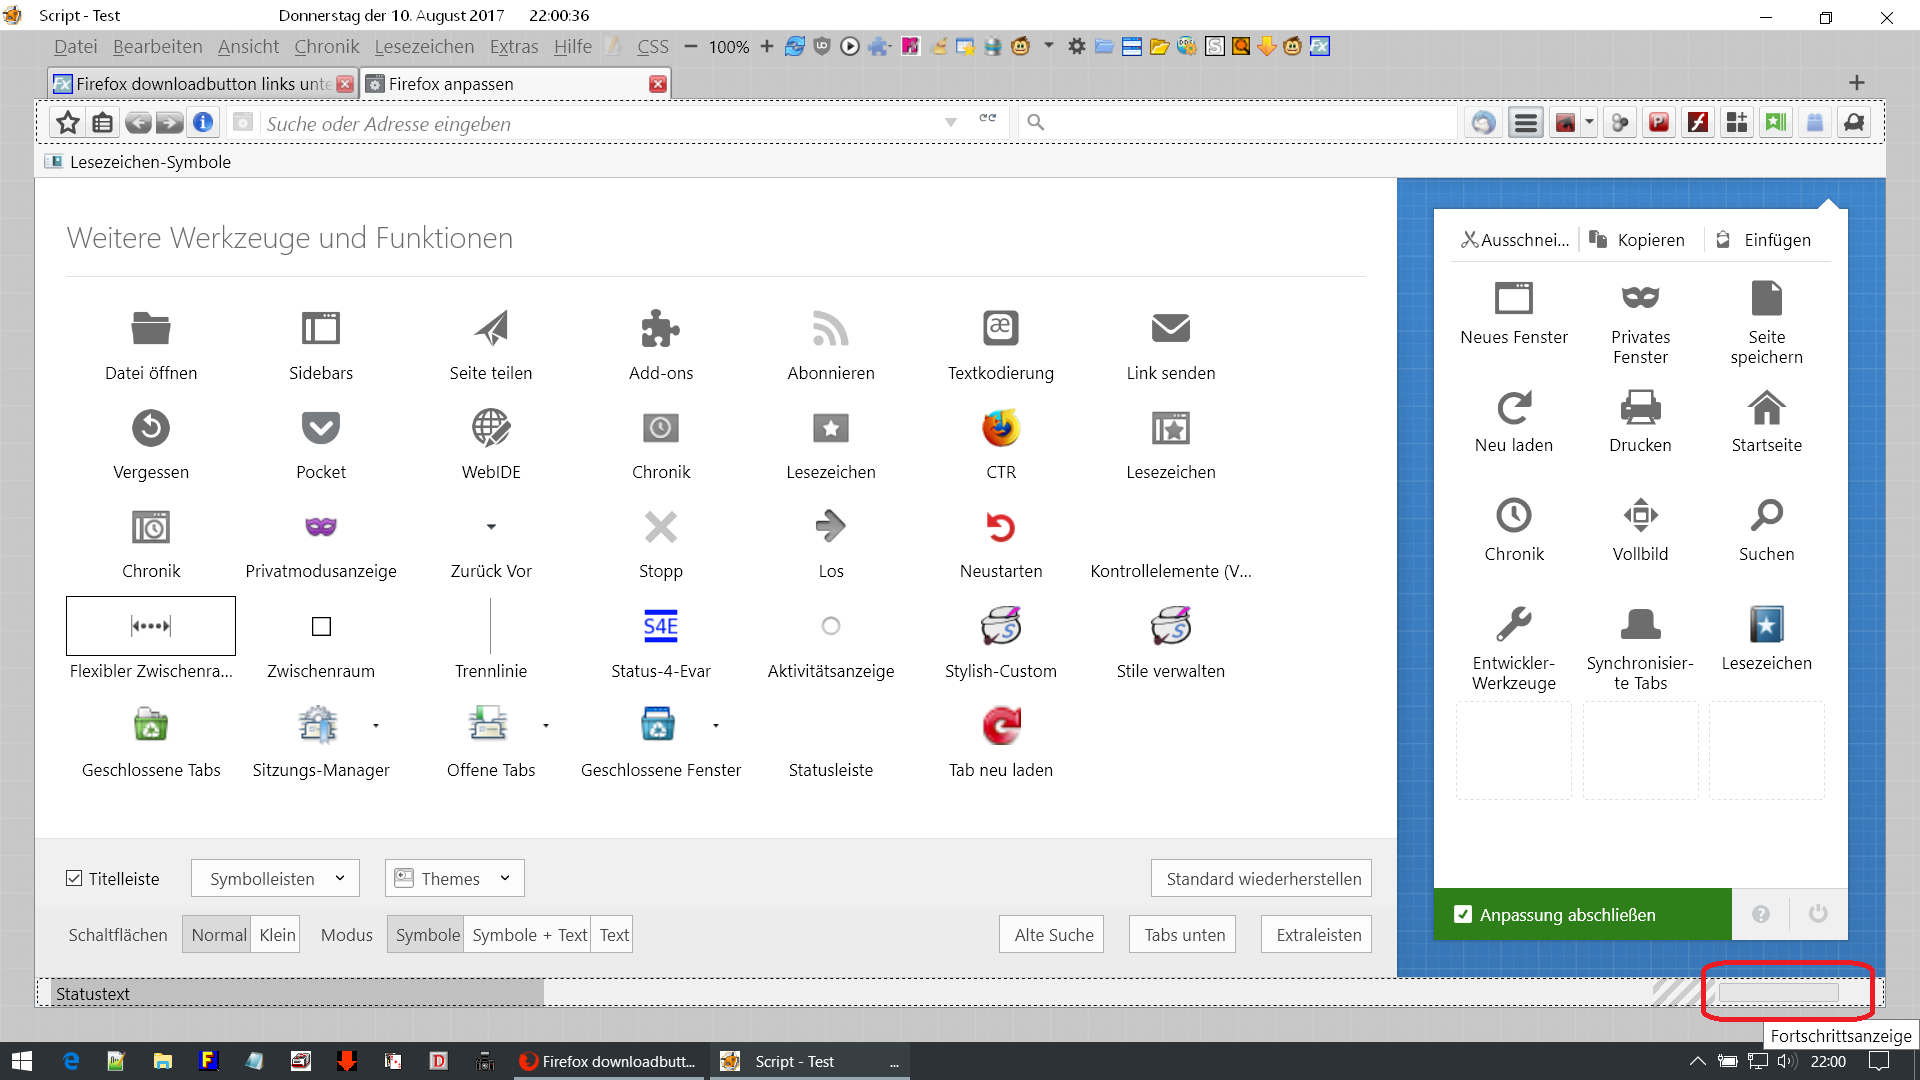1920x1080 pixels.
Task: Open the Symbolleisten dropdown
Action: point(275,878)
